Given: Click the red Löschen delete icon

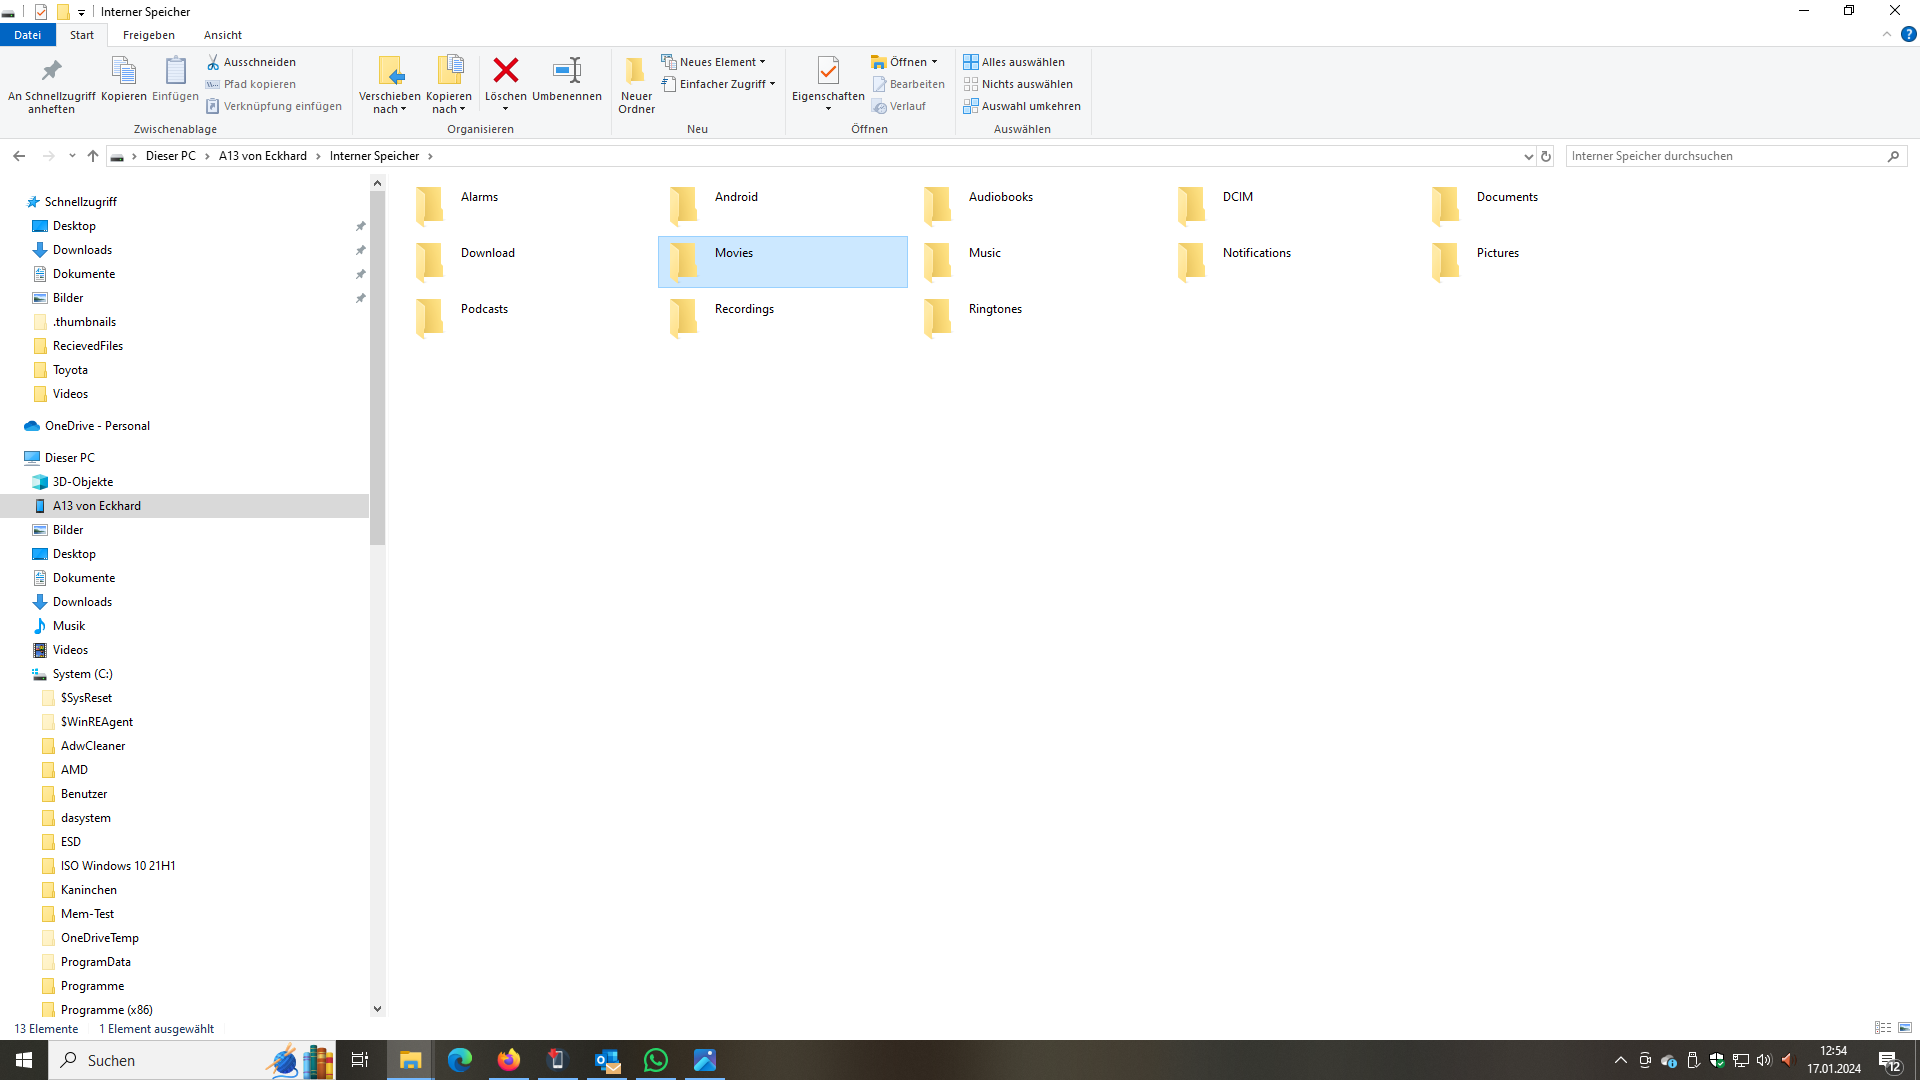Looking at the screenshot, I should (x=506, y=71).
